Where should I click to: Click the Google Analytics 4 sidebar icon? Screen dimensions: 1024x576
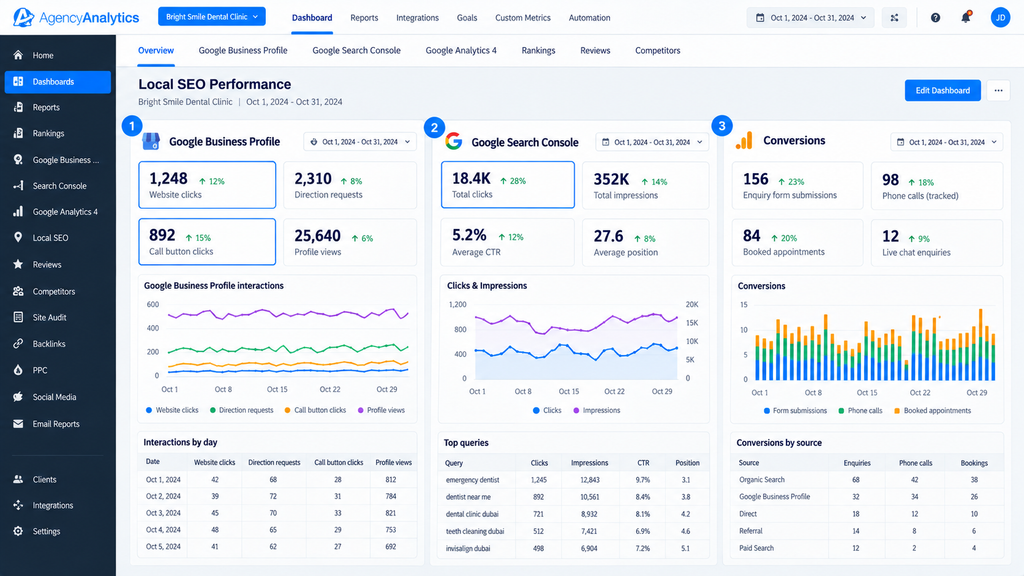coord(18,212)
